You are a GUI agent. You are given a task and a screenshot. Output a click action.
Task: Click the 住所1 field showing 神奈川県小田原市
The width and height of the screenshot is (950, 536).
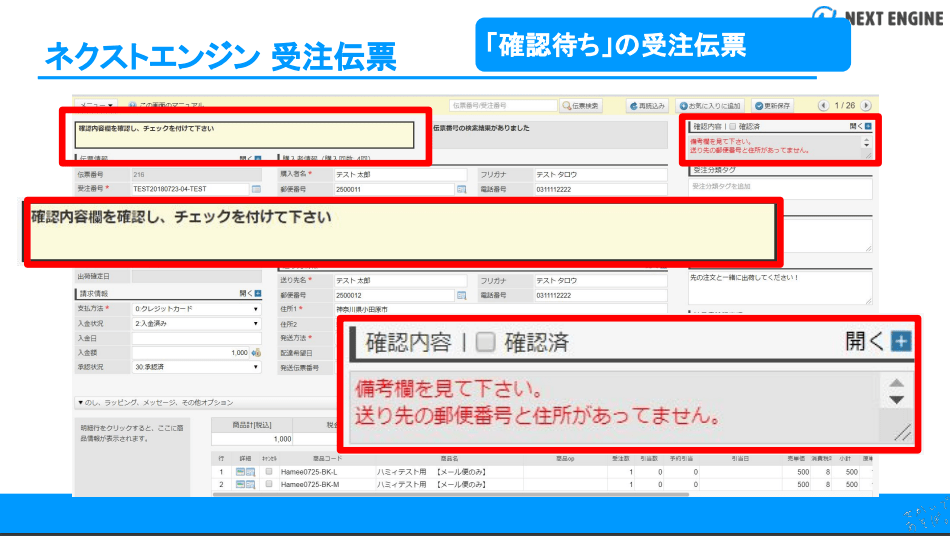pyautogui.click(x=500, y=309)
